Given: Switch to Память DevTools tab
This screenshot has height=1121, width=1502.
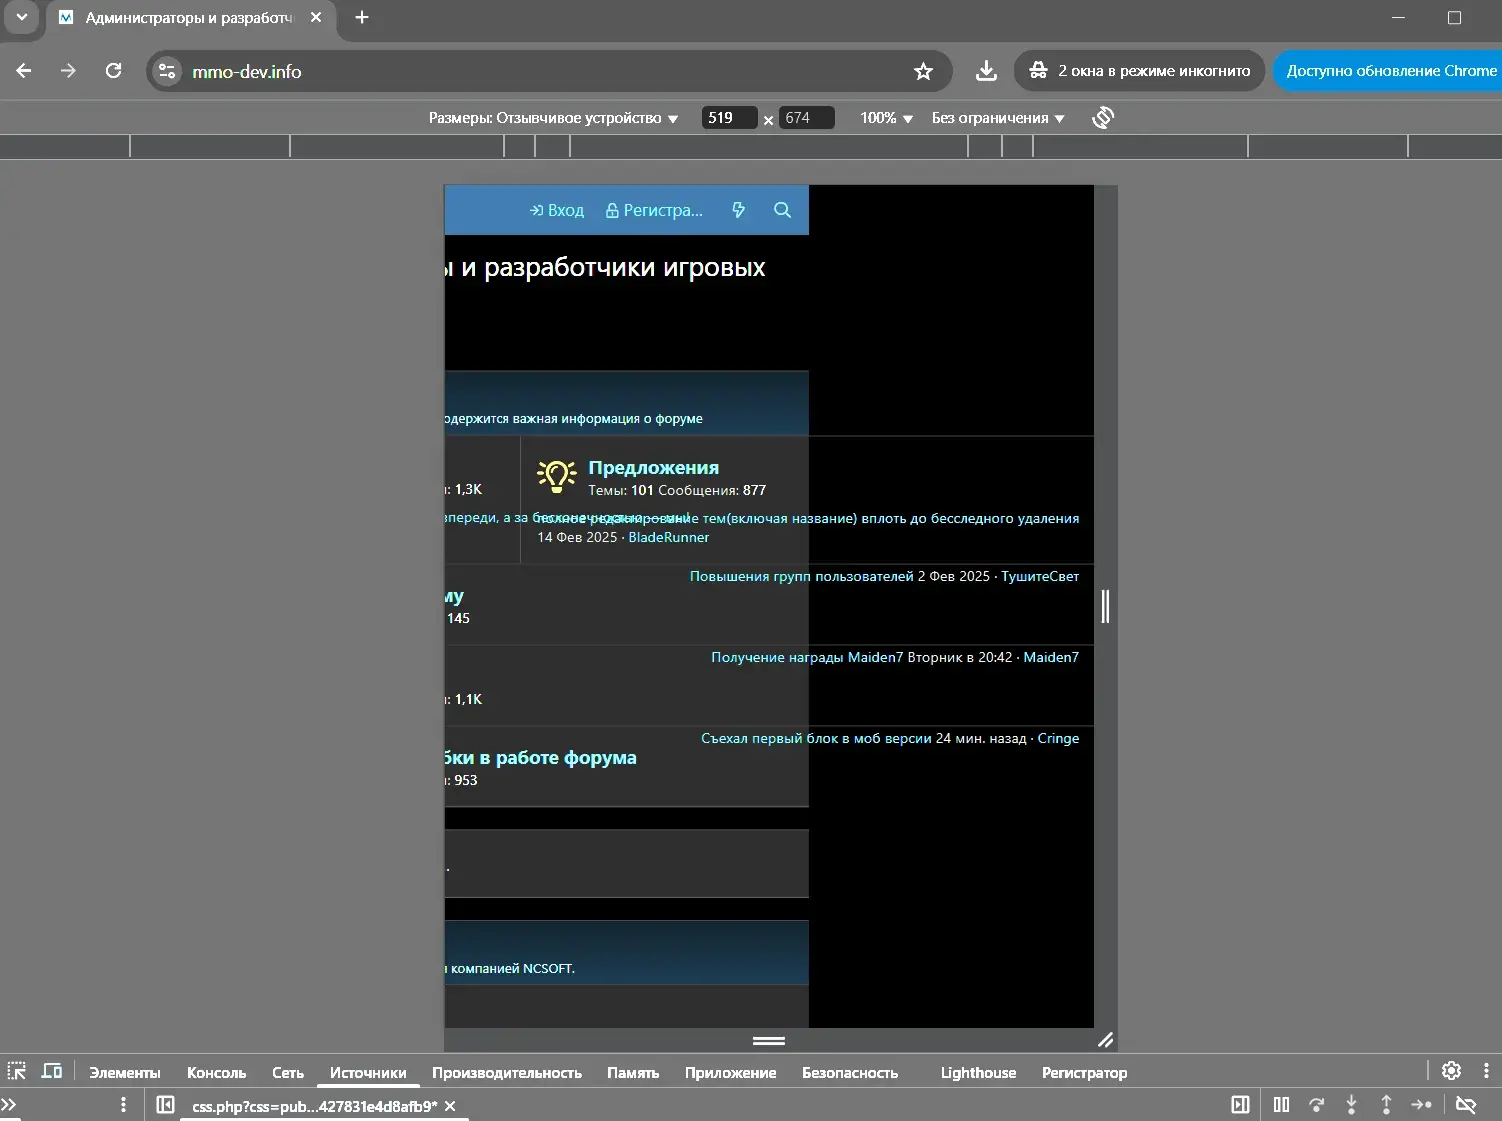Looking at the screenshot, I should 633,1072.
